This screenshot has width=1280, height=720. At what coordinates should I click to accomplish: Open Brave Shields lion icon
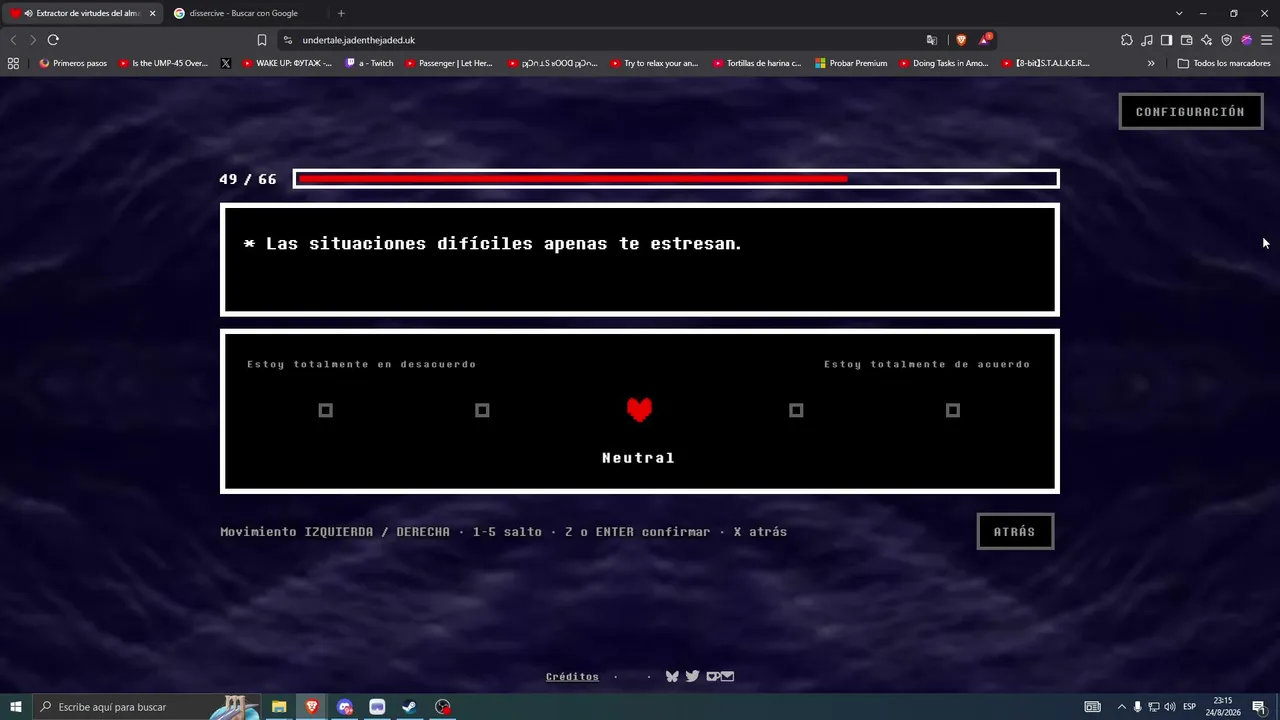point(961,40)
